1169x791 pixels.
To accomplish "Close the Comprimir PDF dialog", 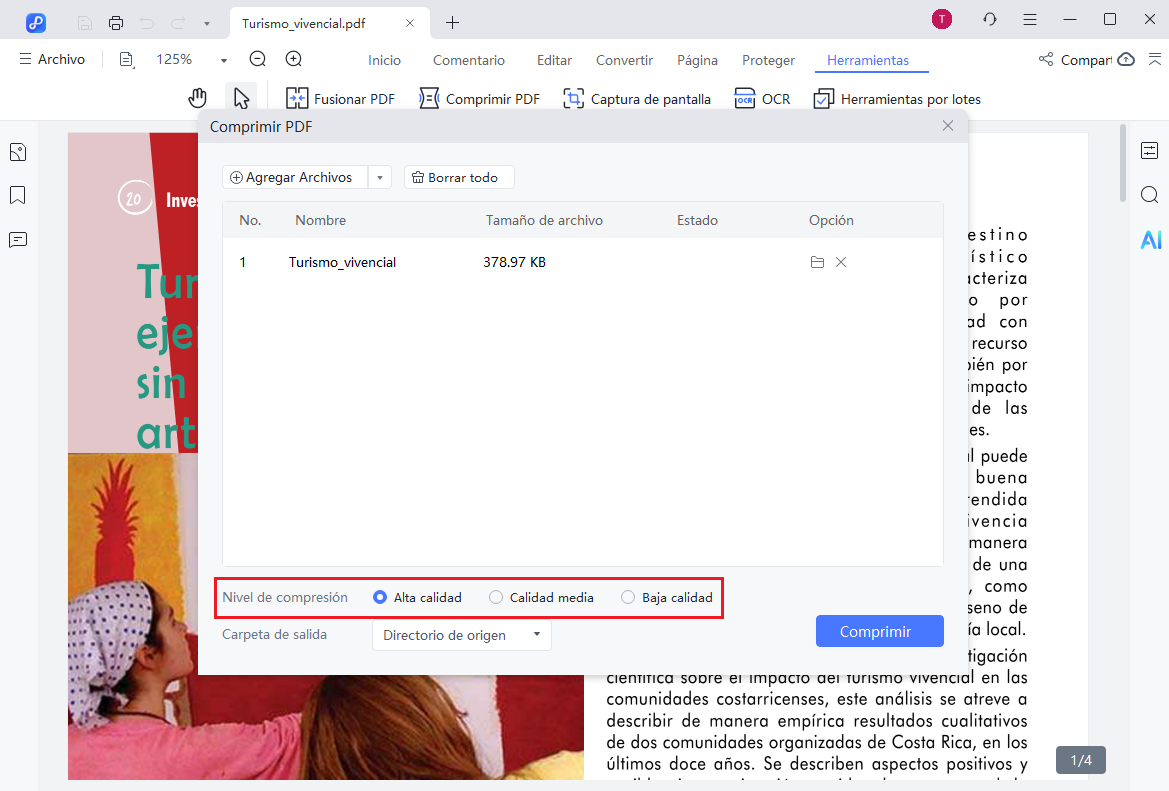I will pyautogui.click(x=948, y=126).
